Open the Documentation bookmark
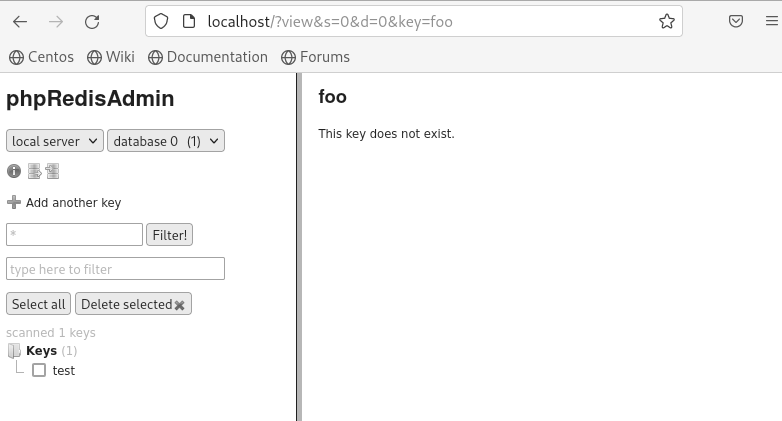 click(x=207, y=57)
